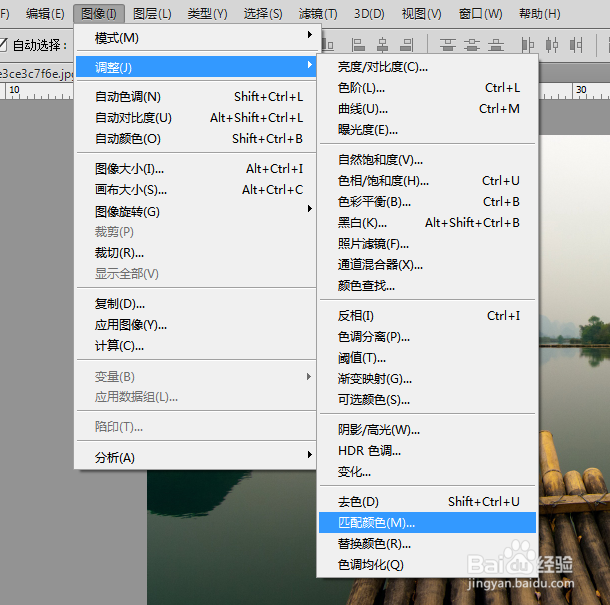Open the 滤镜(T) menu
Image resolution: width=610 pixels, height=605 pixels.
click(318, 14)
